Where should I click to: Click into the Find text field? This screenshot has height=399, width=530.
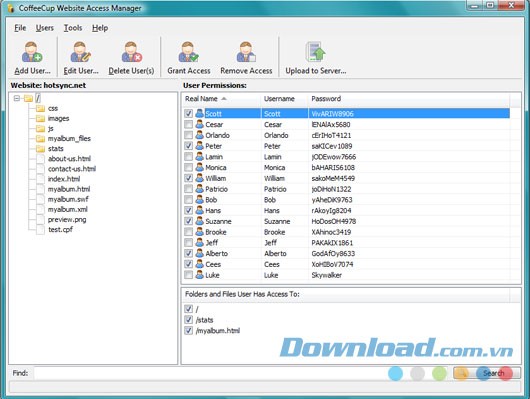(241, 373)
